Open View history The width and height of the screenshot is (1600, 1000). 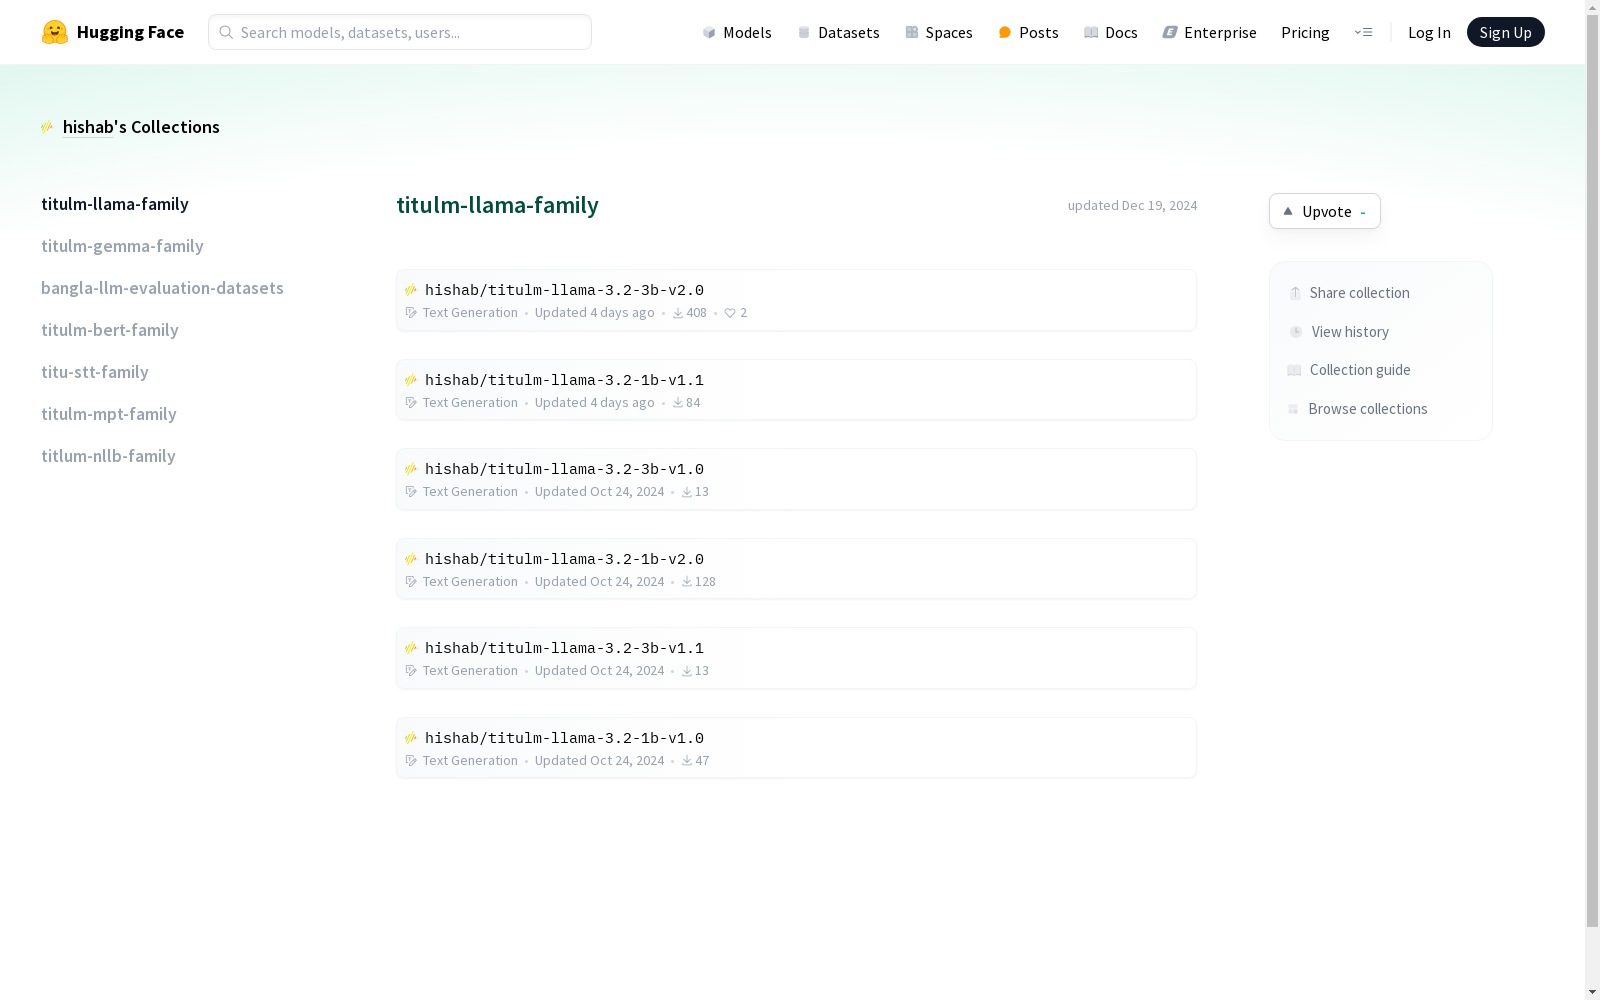1339,332
